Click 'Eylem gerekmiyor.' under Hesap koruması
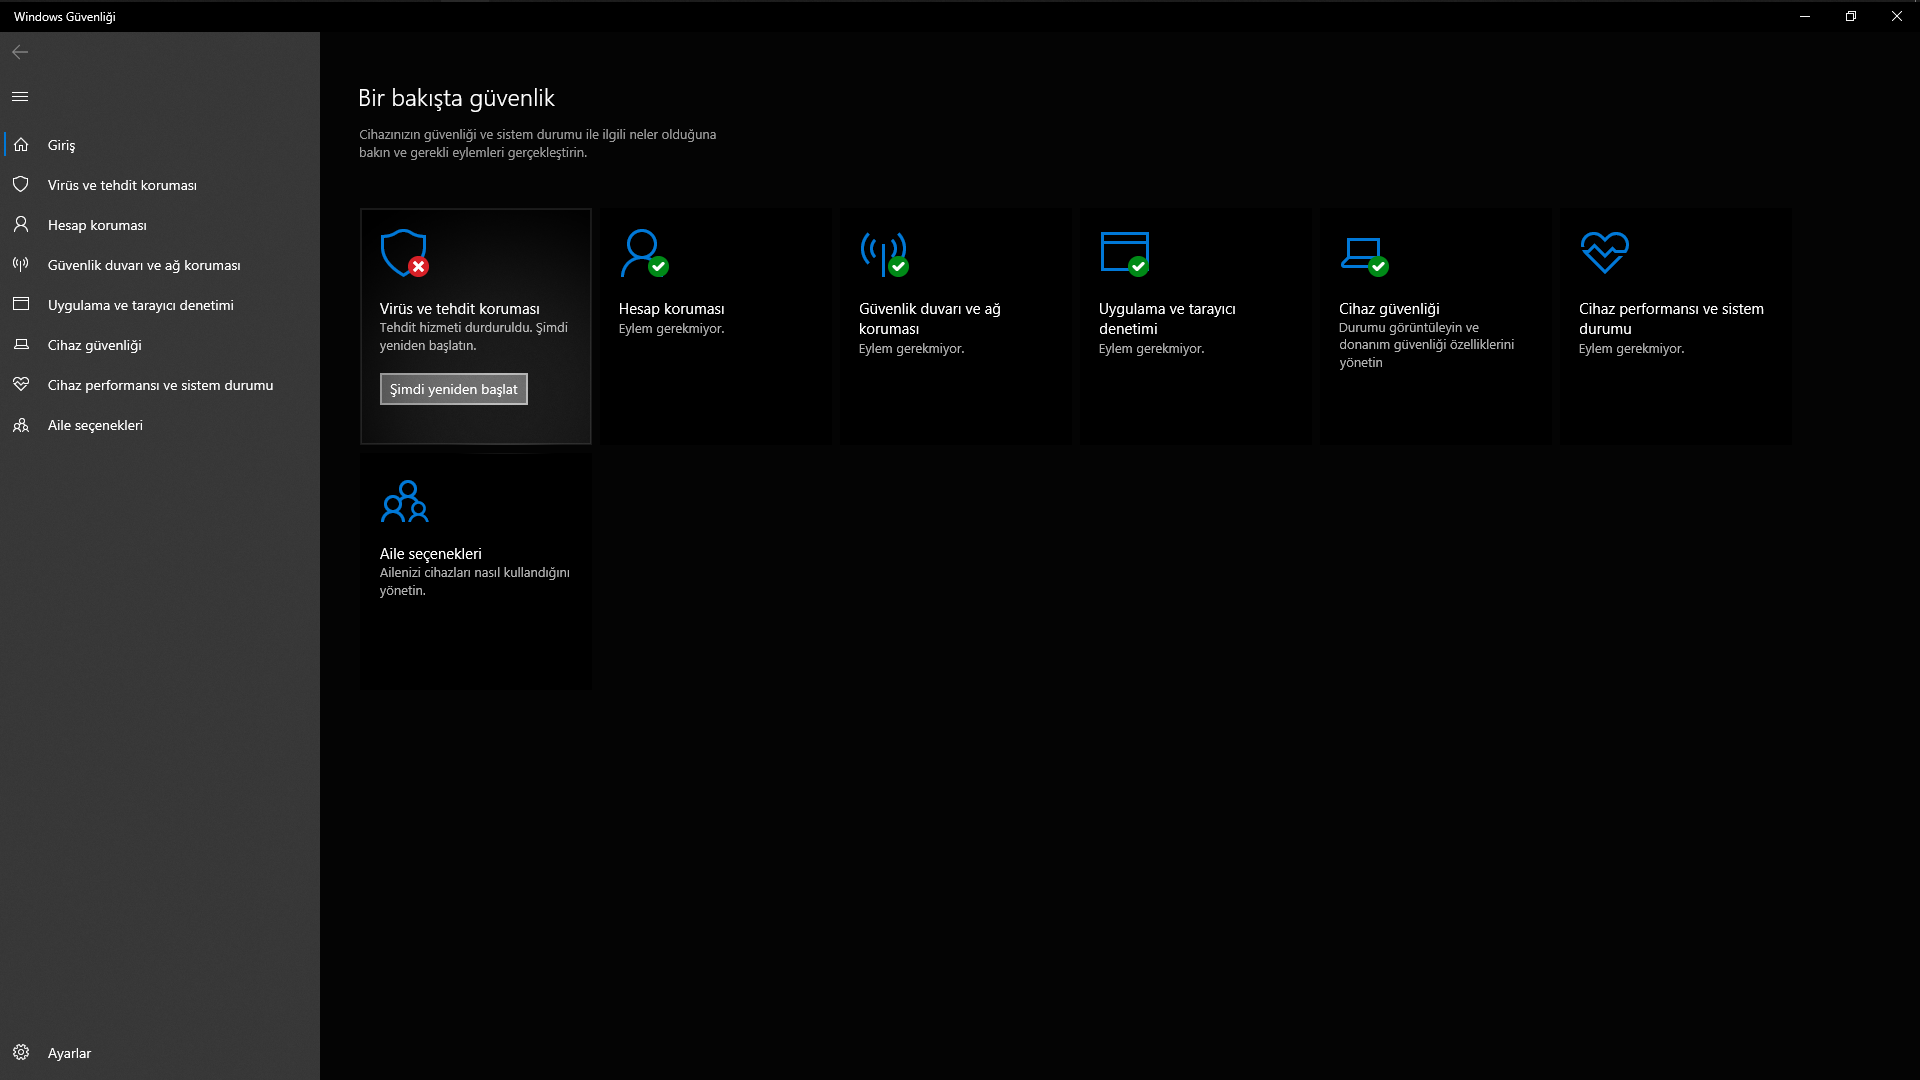The height and width of the screenshot is (1080, 1920). coord(671,329)
